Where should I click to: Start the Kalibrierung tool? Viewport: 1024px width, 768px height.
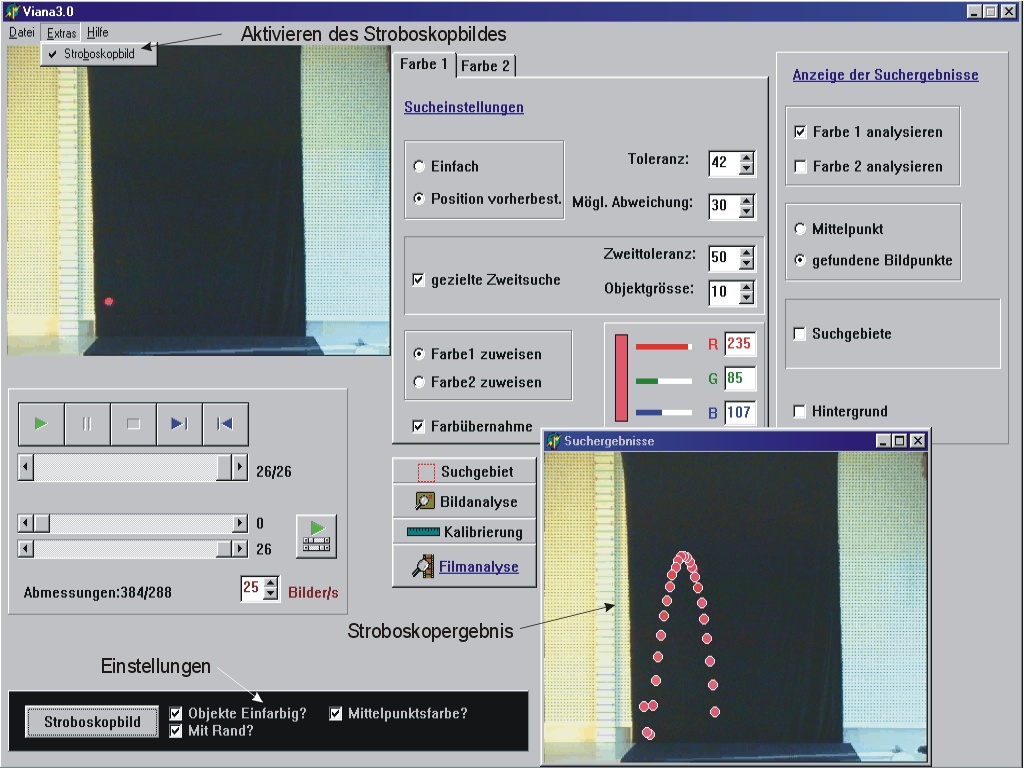coord(464,532)
